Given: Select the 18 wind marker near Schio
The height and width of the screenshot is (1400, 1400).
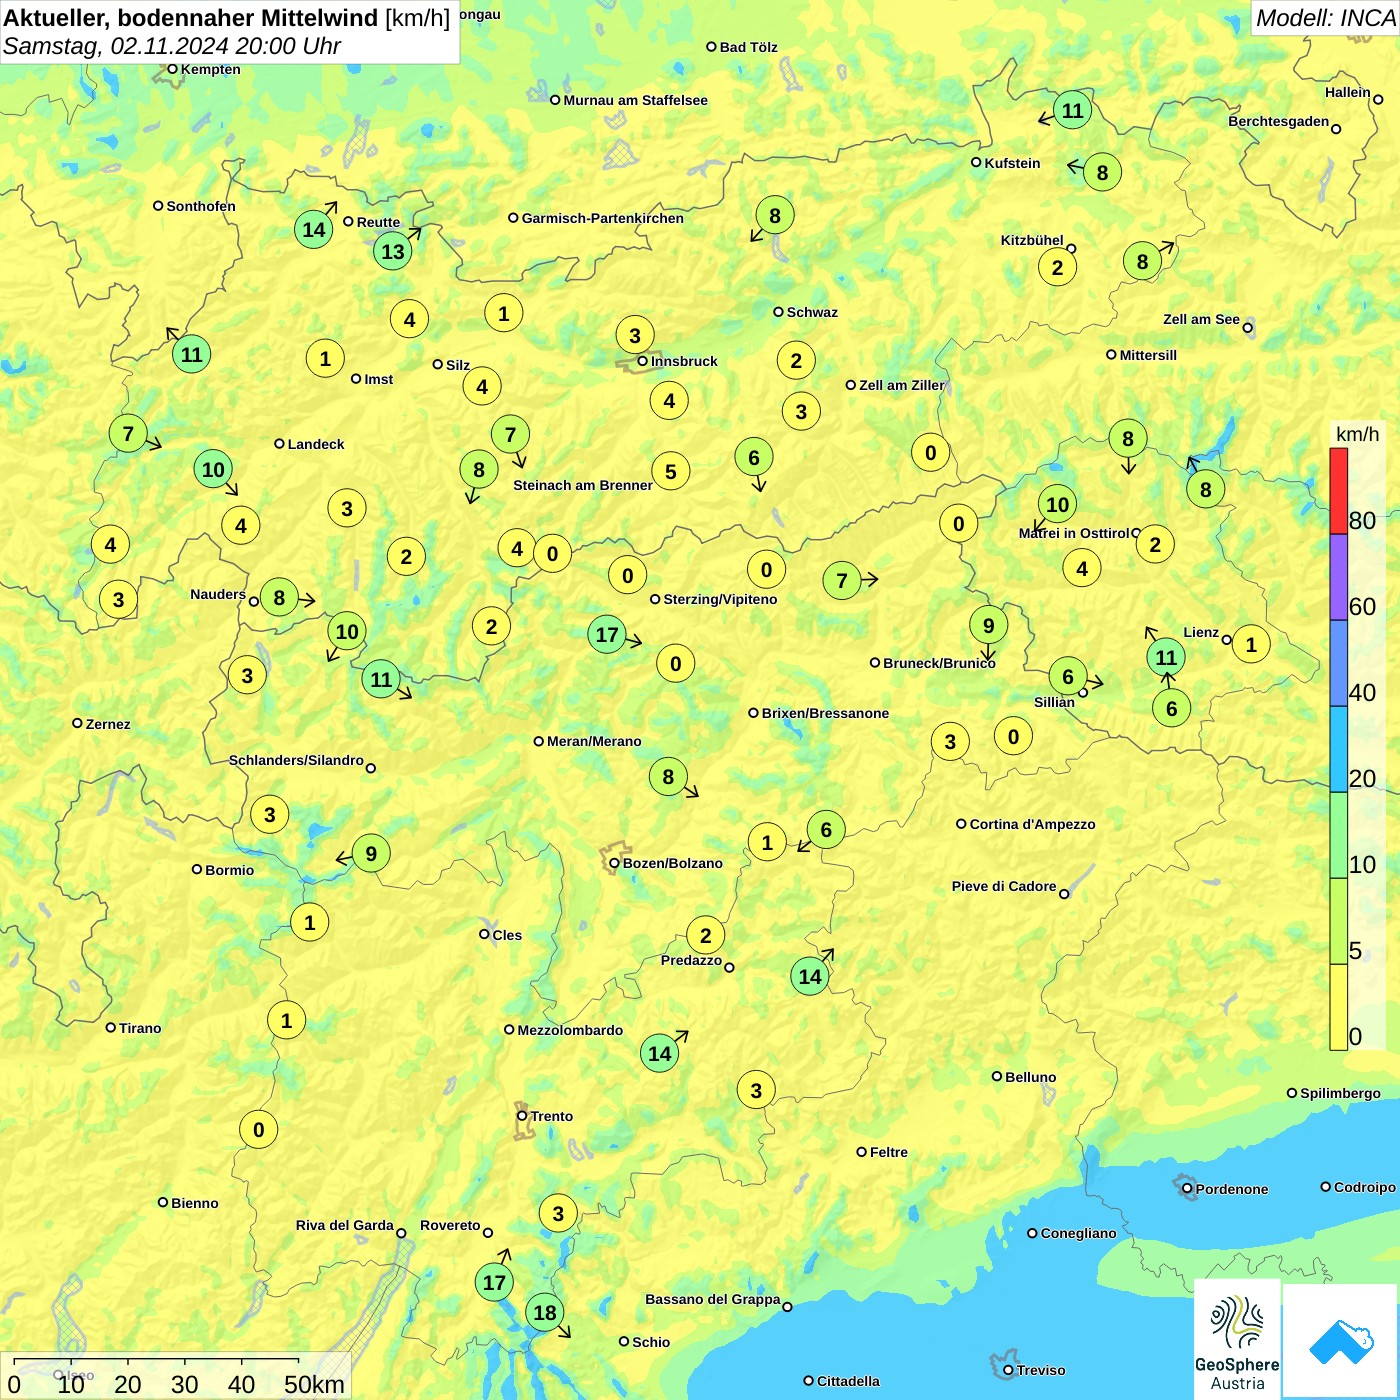Looking at the screenshot, I should pos(545,1312).
